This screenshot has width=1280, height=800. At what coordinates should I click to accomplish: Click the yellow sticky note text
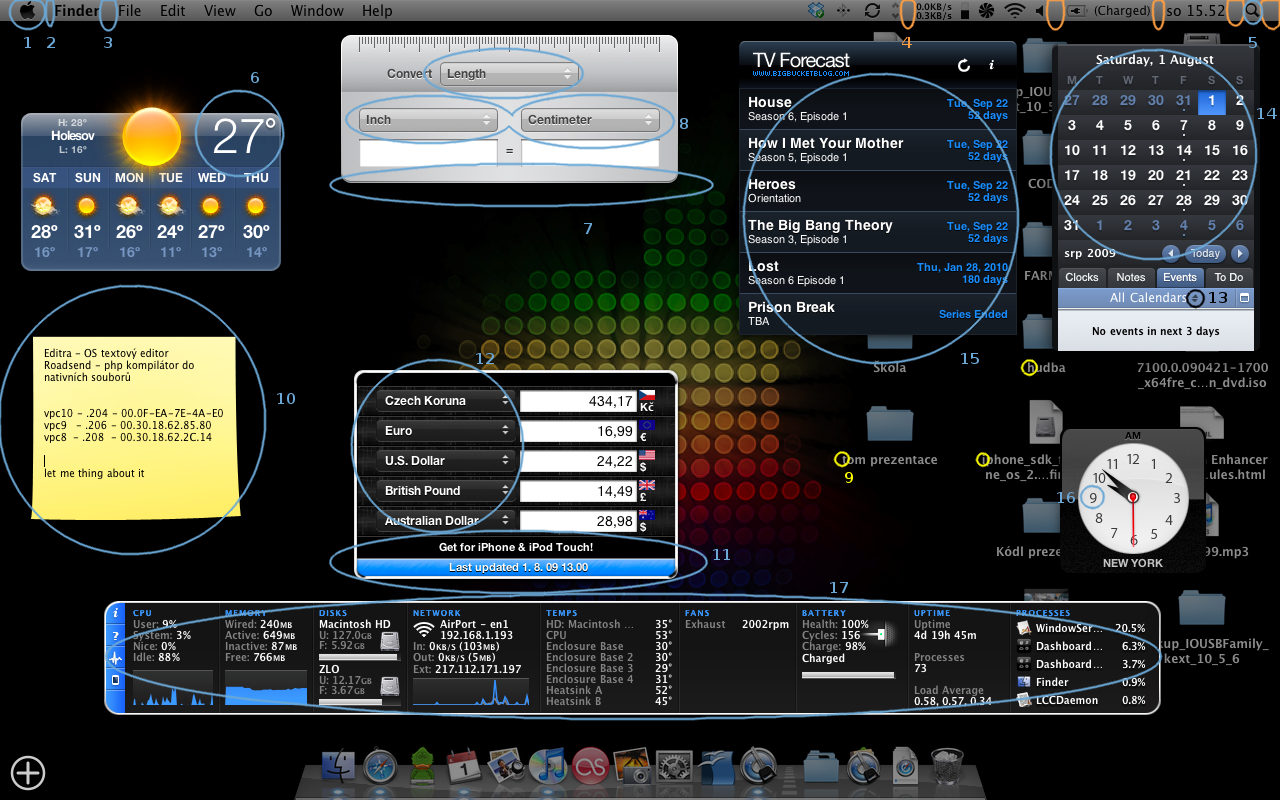coord(134,413)
